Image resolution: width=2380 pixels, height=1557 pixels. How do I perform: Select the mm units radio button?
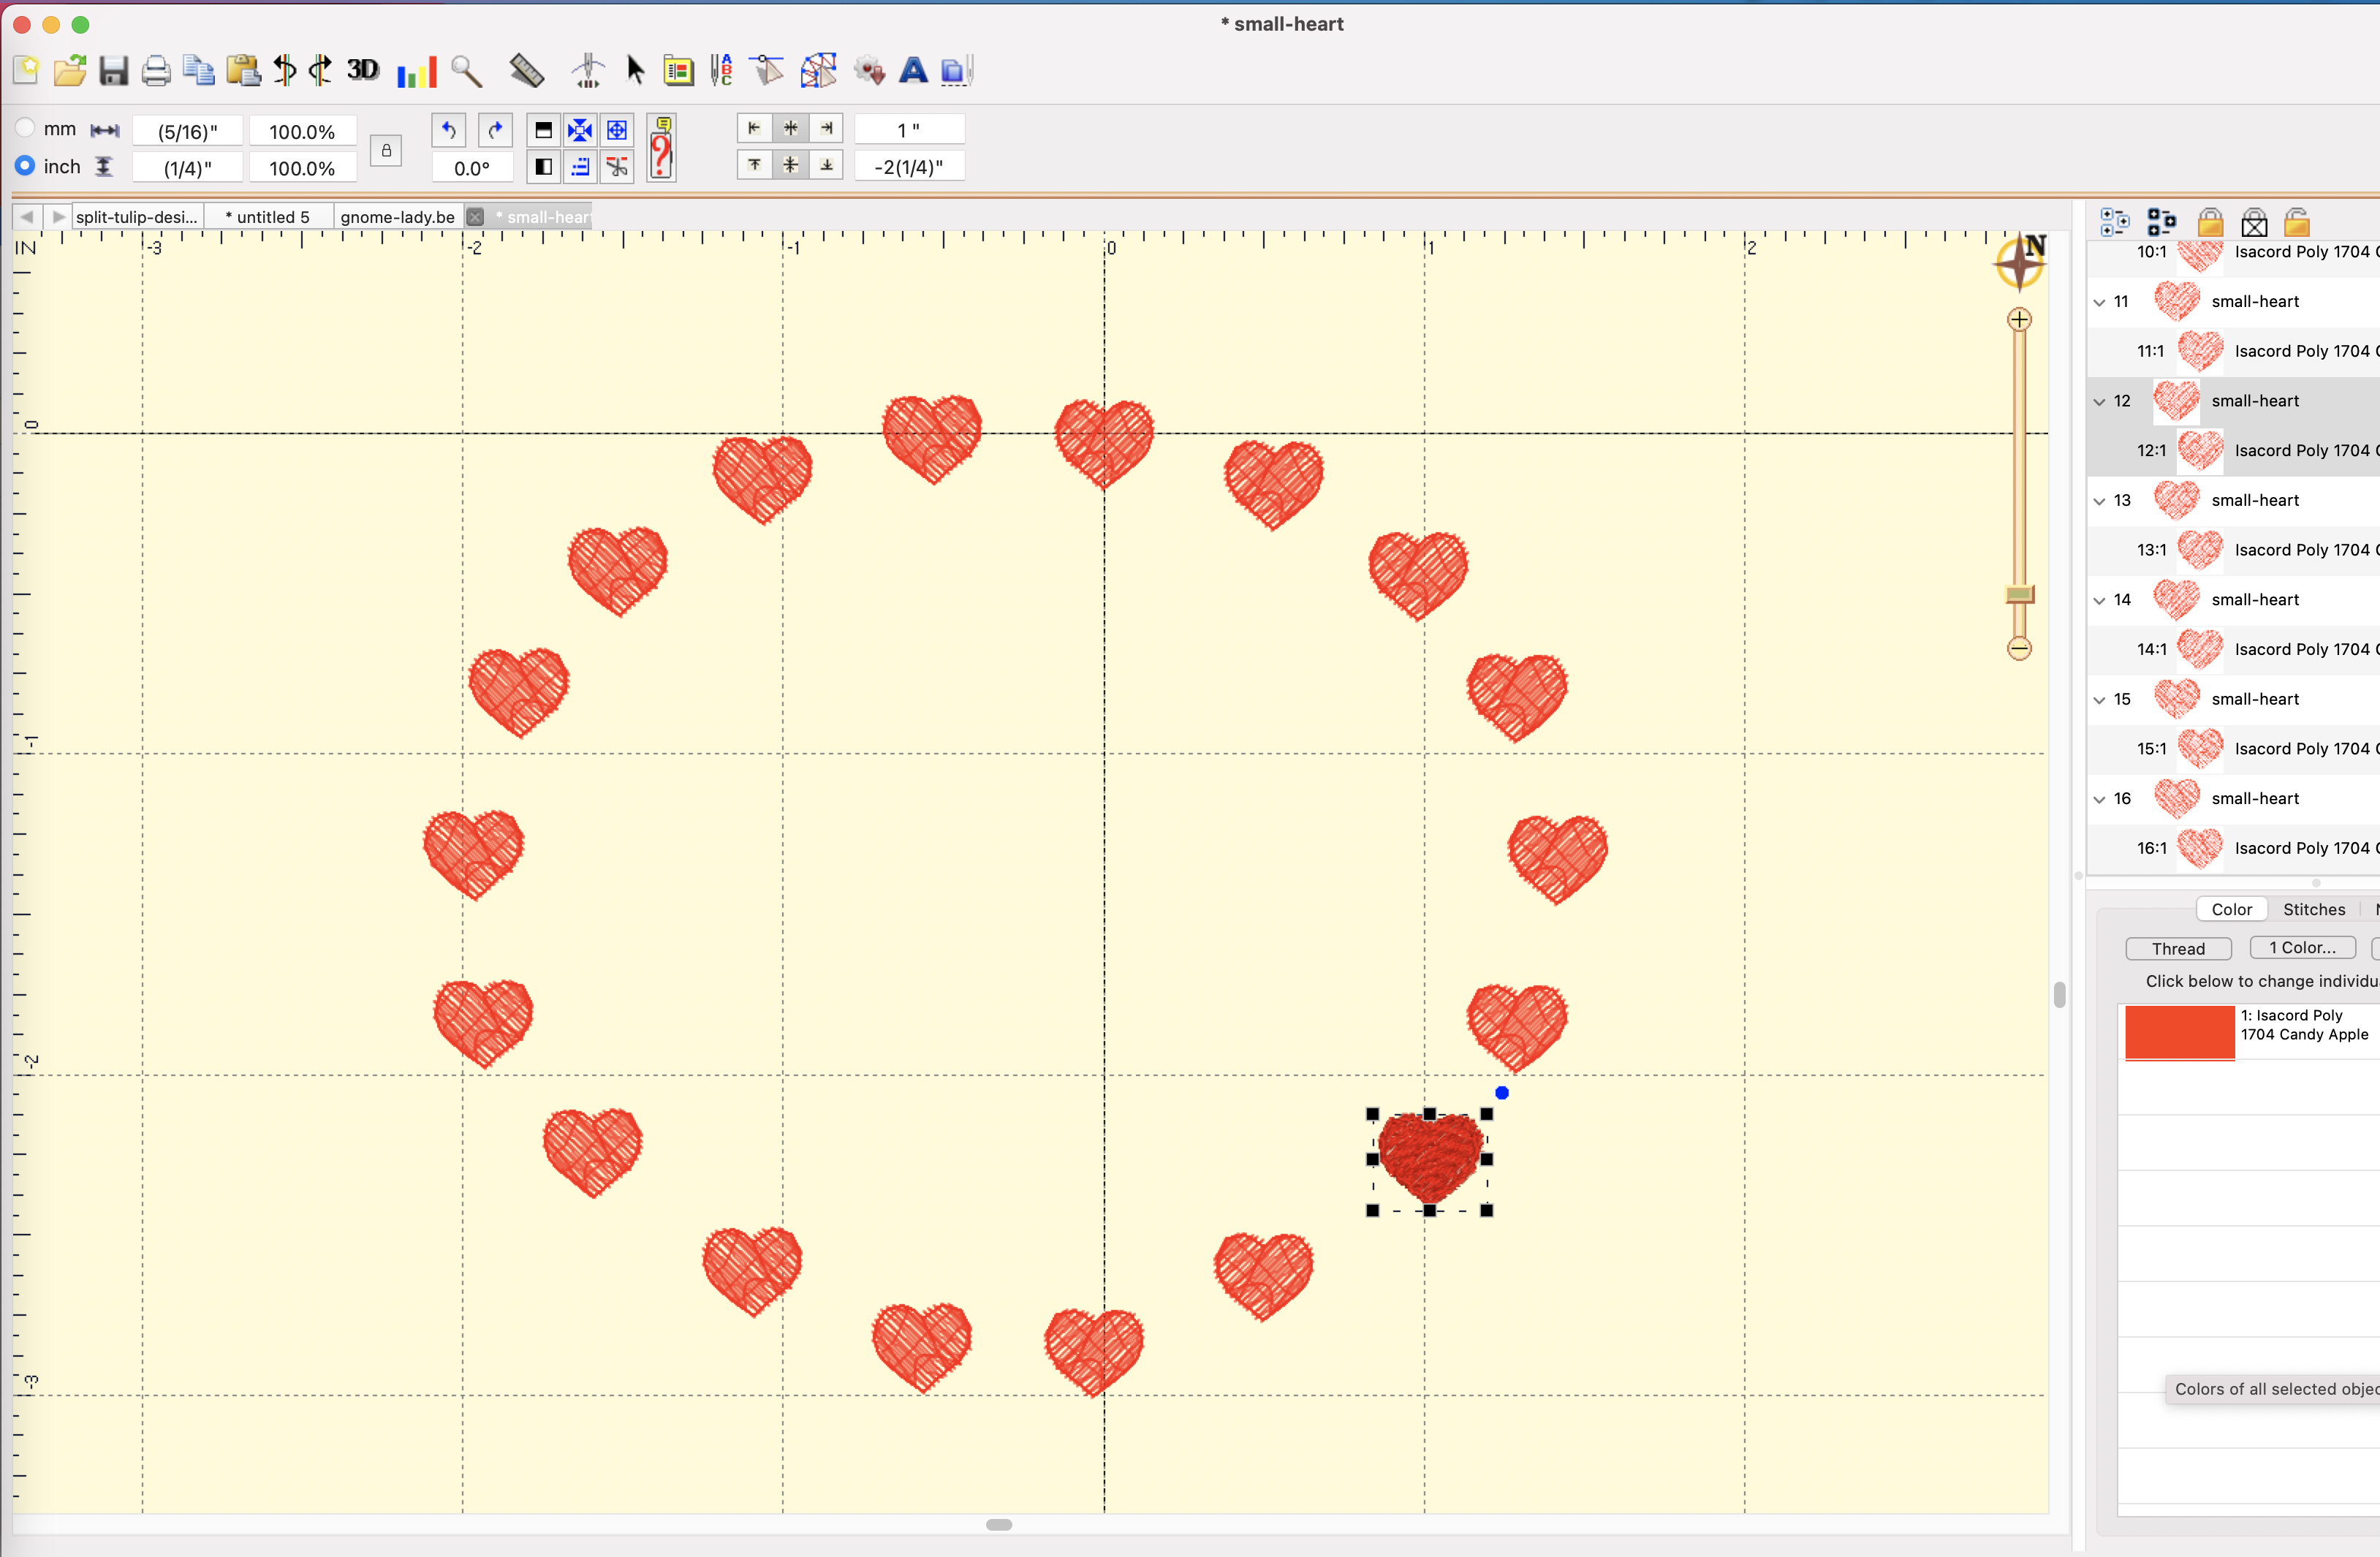click(x=25, y=128)
